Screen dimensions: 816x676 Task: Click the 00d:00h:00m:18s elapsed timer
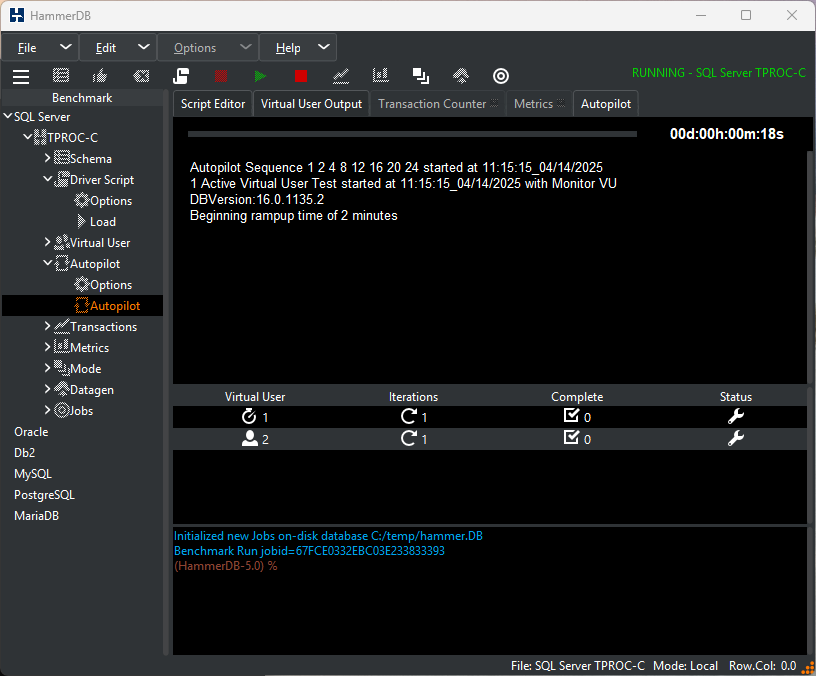726,134
